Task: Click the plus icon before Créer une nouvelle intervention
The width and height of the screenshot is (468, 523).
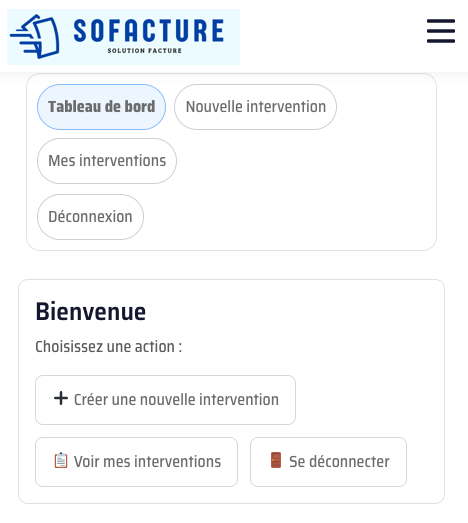Action: click(x=61, y=399)
